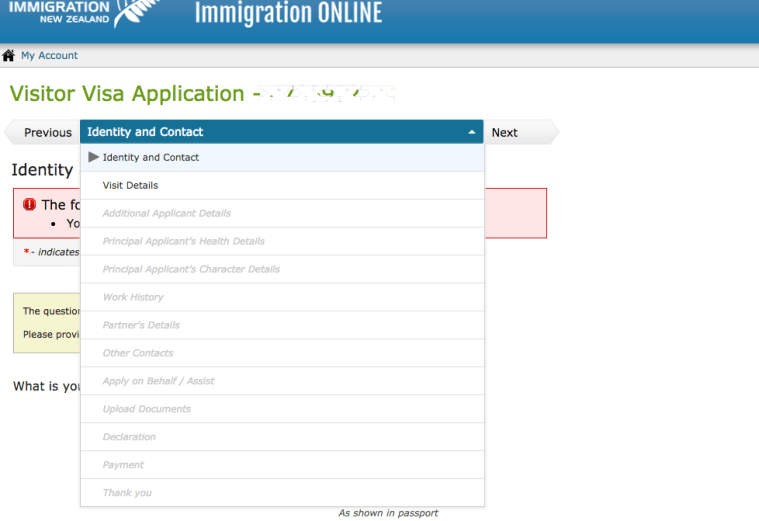Collapse the Identity and Contact dropdown arrow
759x521 pixels.
(x=472, y=132)
